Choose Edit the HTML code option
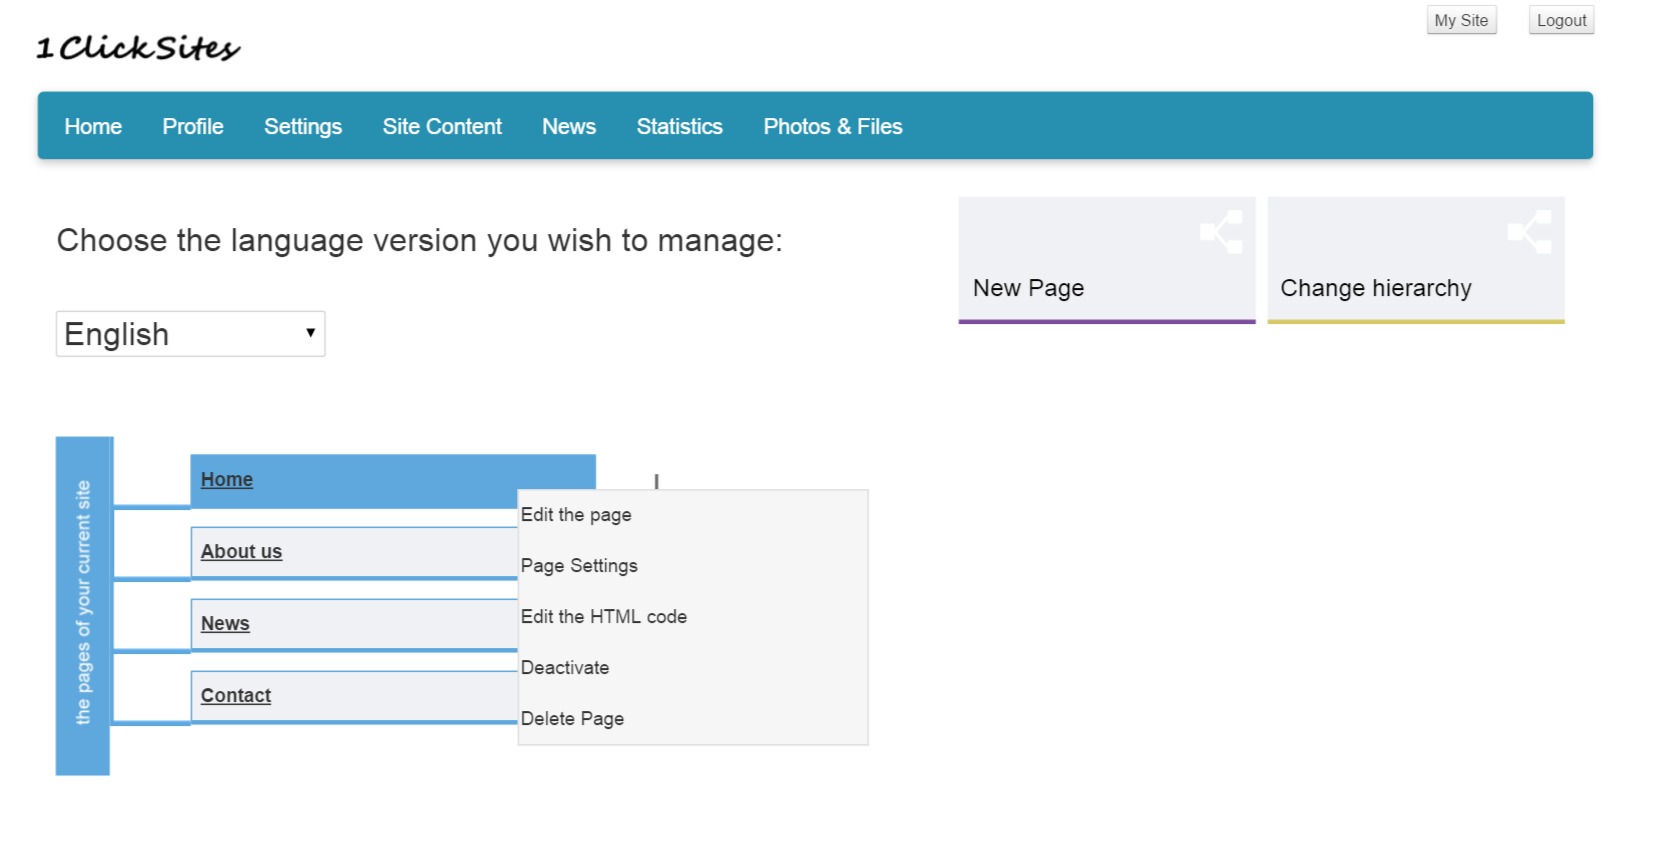Viewport: 1656px width, 846px height. click(x=604, y=617)
